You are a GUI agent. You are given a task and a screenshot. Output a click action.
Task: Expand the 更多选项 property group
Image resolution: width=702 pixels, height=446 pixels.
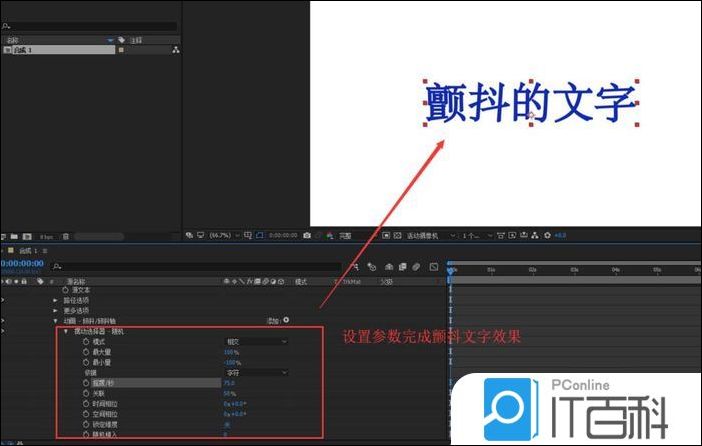(56, 310)
